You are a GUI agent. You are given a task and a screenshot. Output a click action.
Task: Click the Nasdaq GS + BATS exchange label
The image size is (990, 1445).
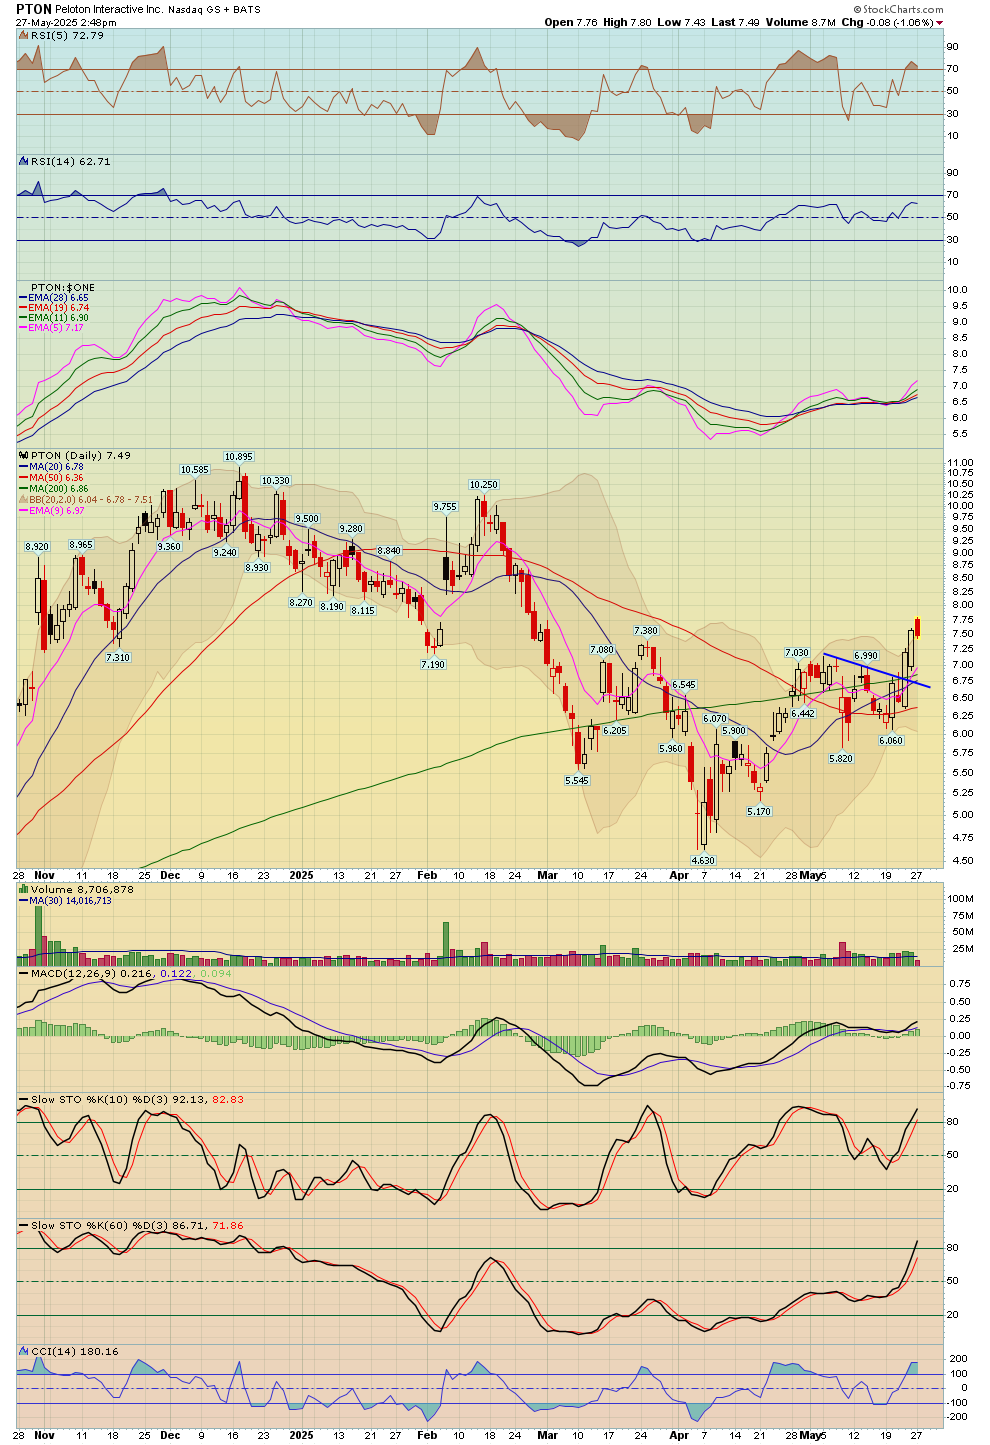pyautogui.click(x=216, y=10)
